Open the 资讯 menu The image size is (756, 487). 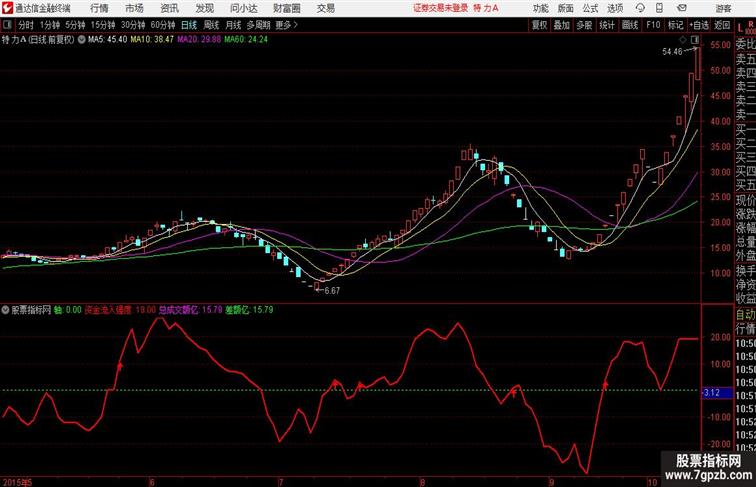(170, 8)
